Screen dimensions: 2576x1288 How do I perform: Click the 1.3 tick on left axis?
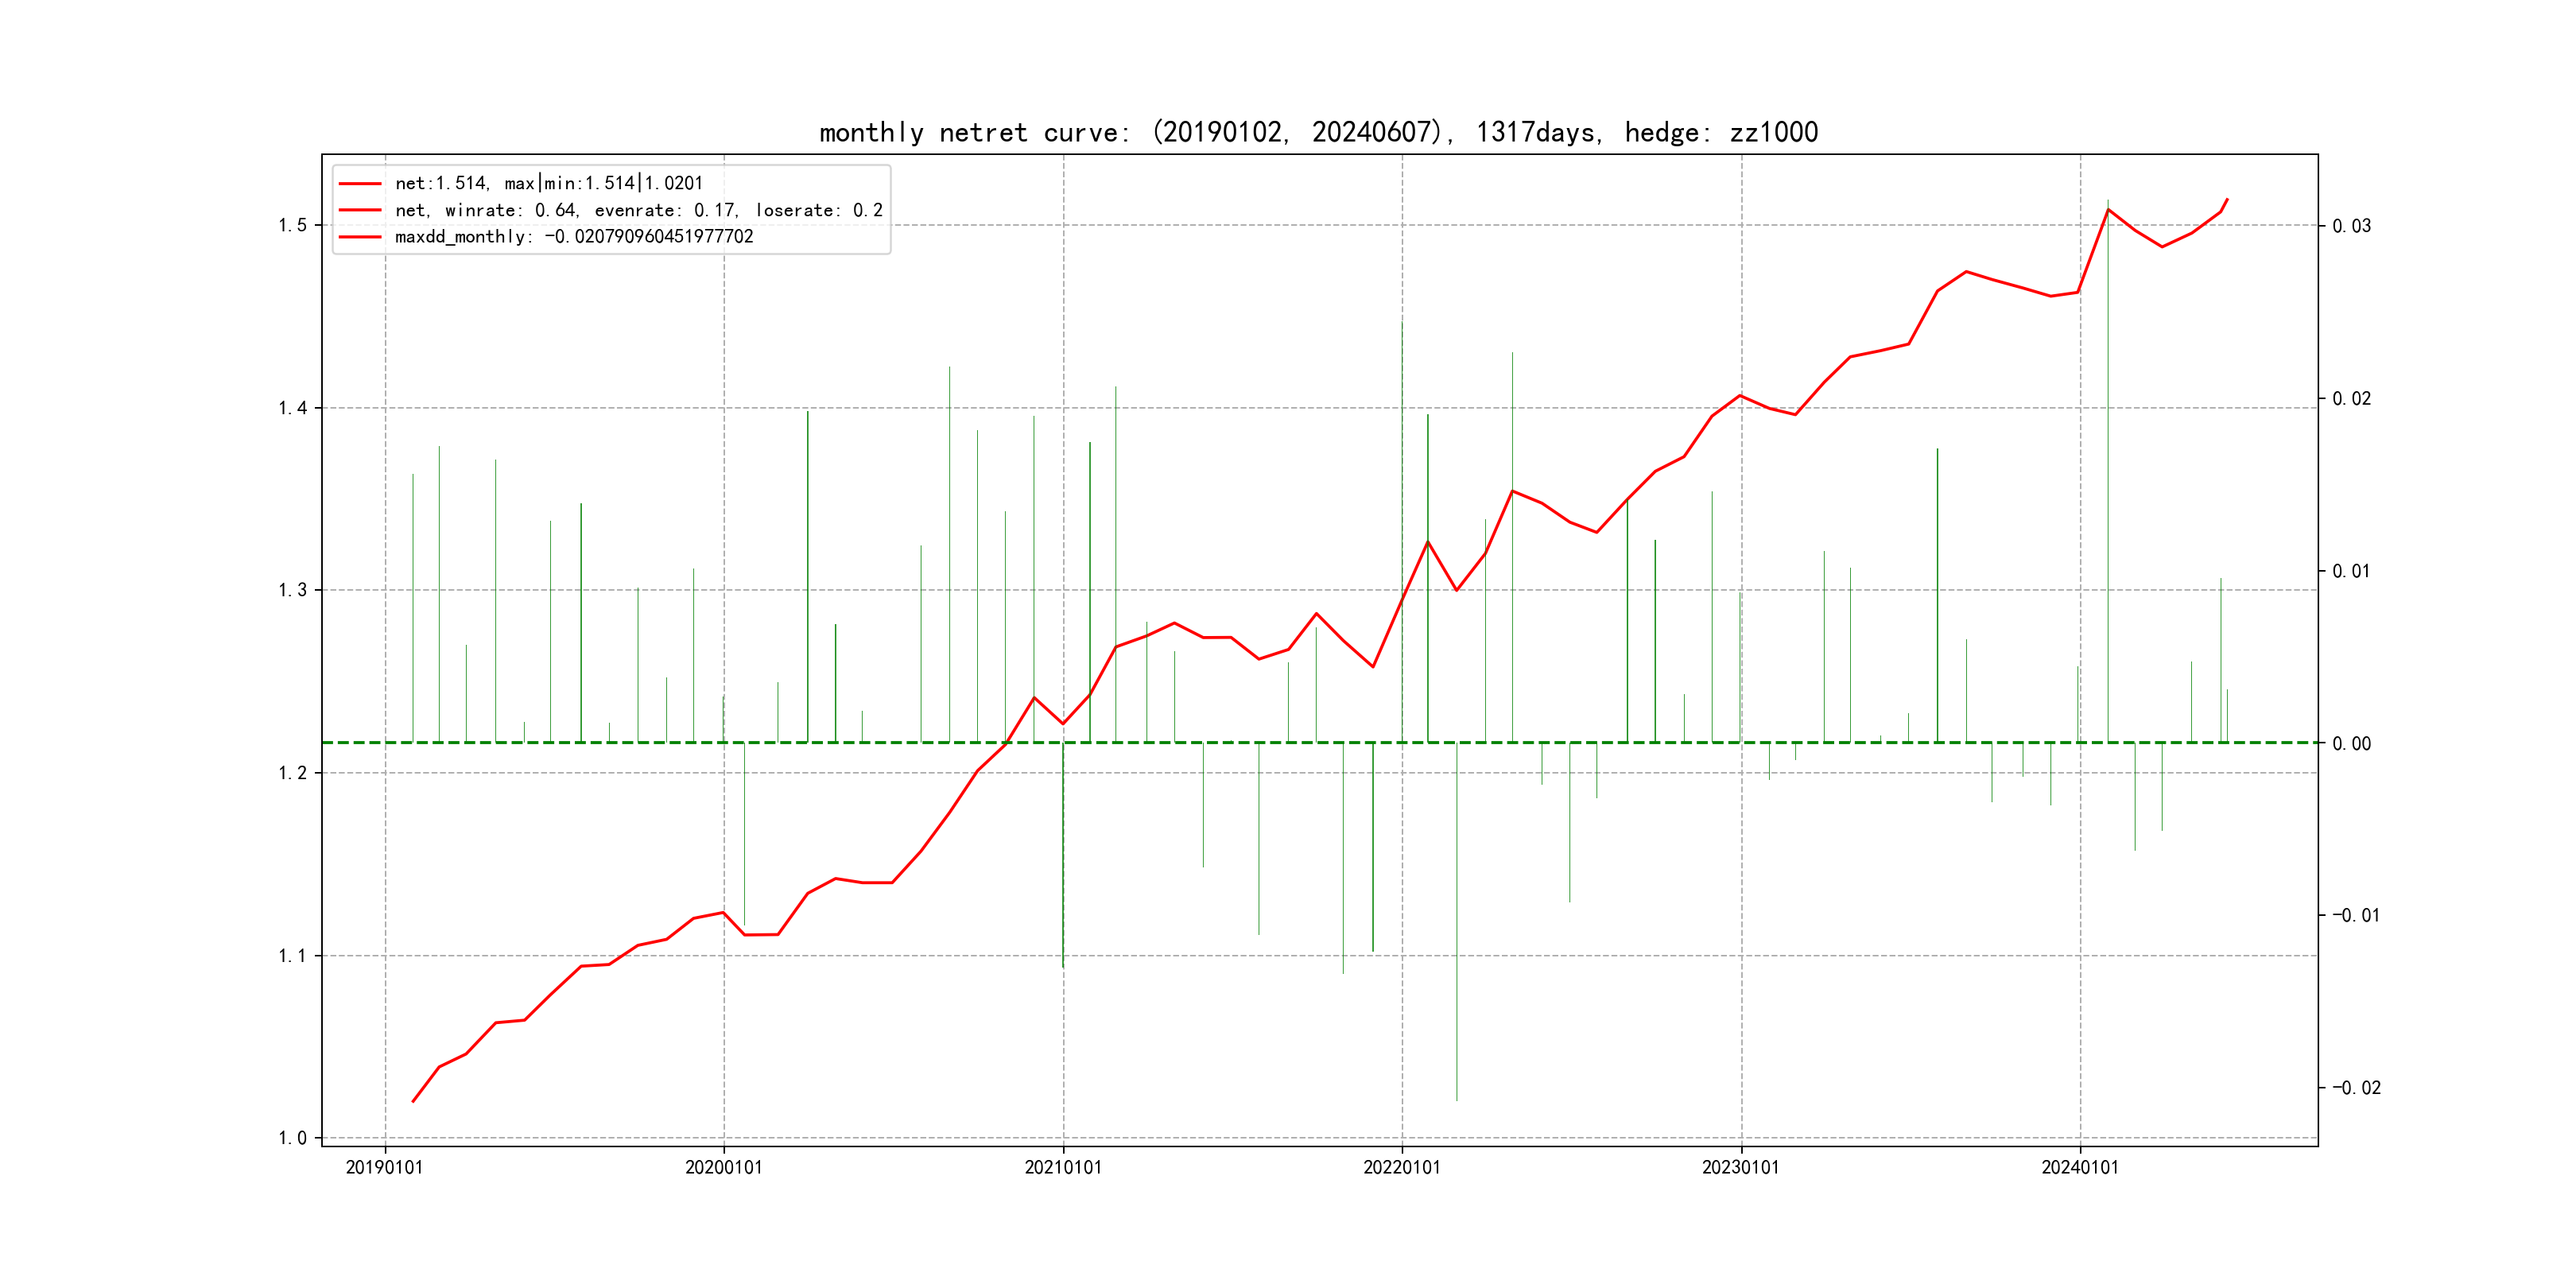point(292,590)
